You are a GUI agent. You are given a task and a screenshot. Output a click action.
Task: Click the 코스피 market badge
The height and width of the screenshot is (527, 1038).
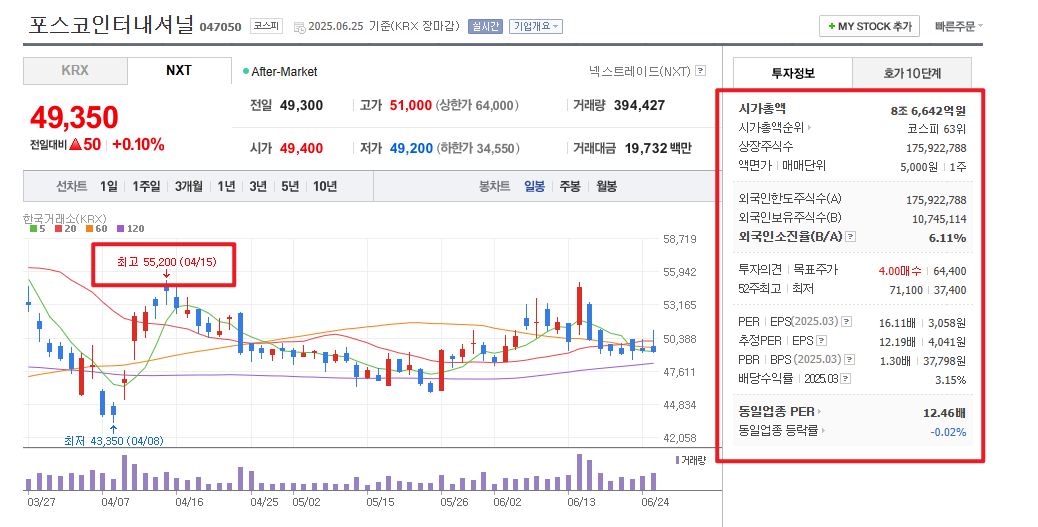[266, 26]
